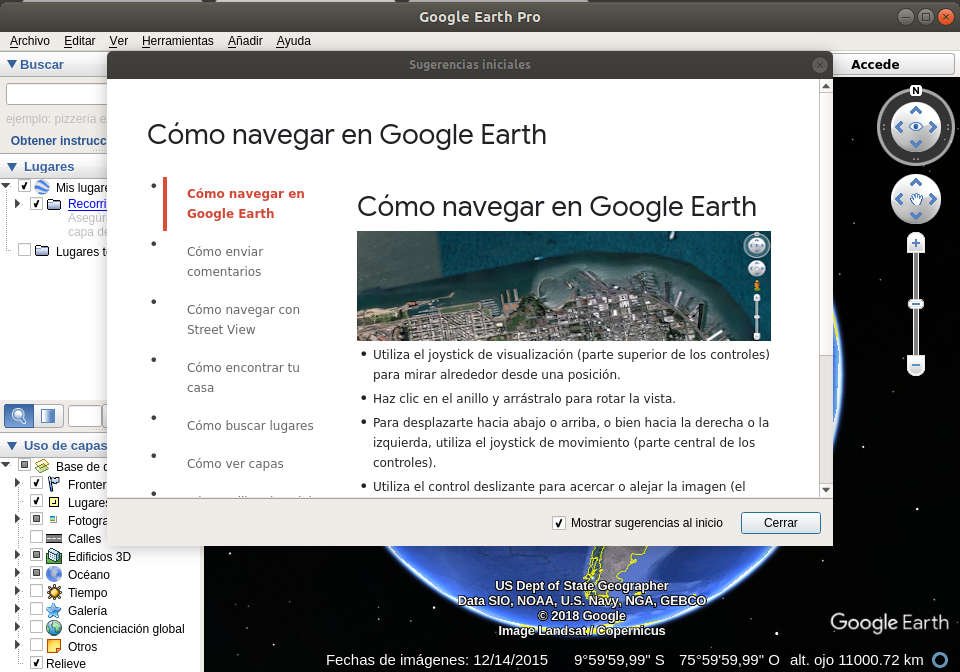The height and width of the screenshot is (672, 960).
Task: Click the Otros sticky note icon
Action: point(54,646)
